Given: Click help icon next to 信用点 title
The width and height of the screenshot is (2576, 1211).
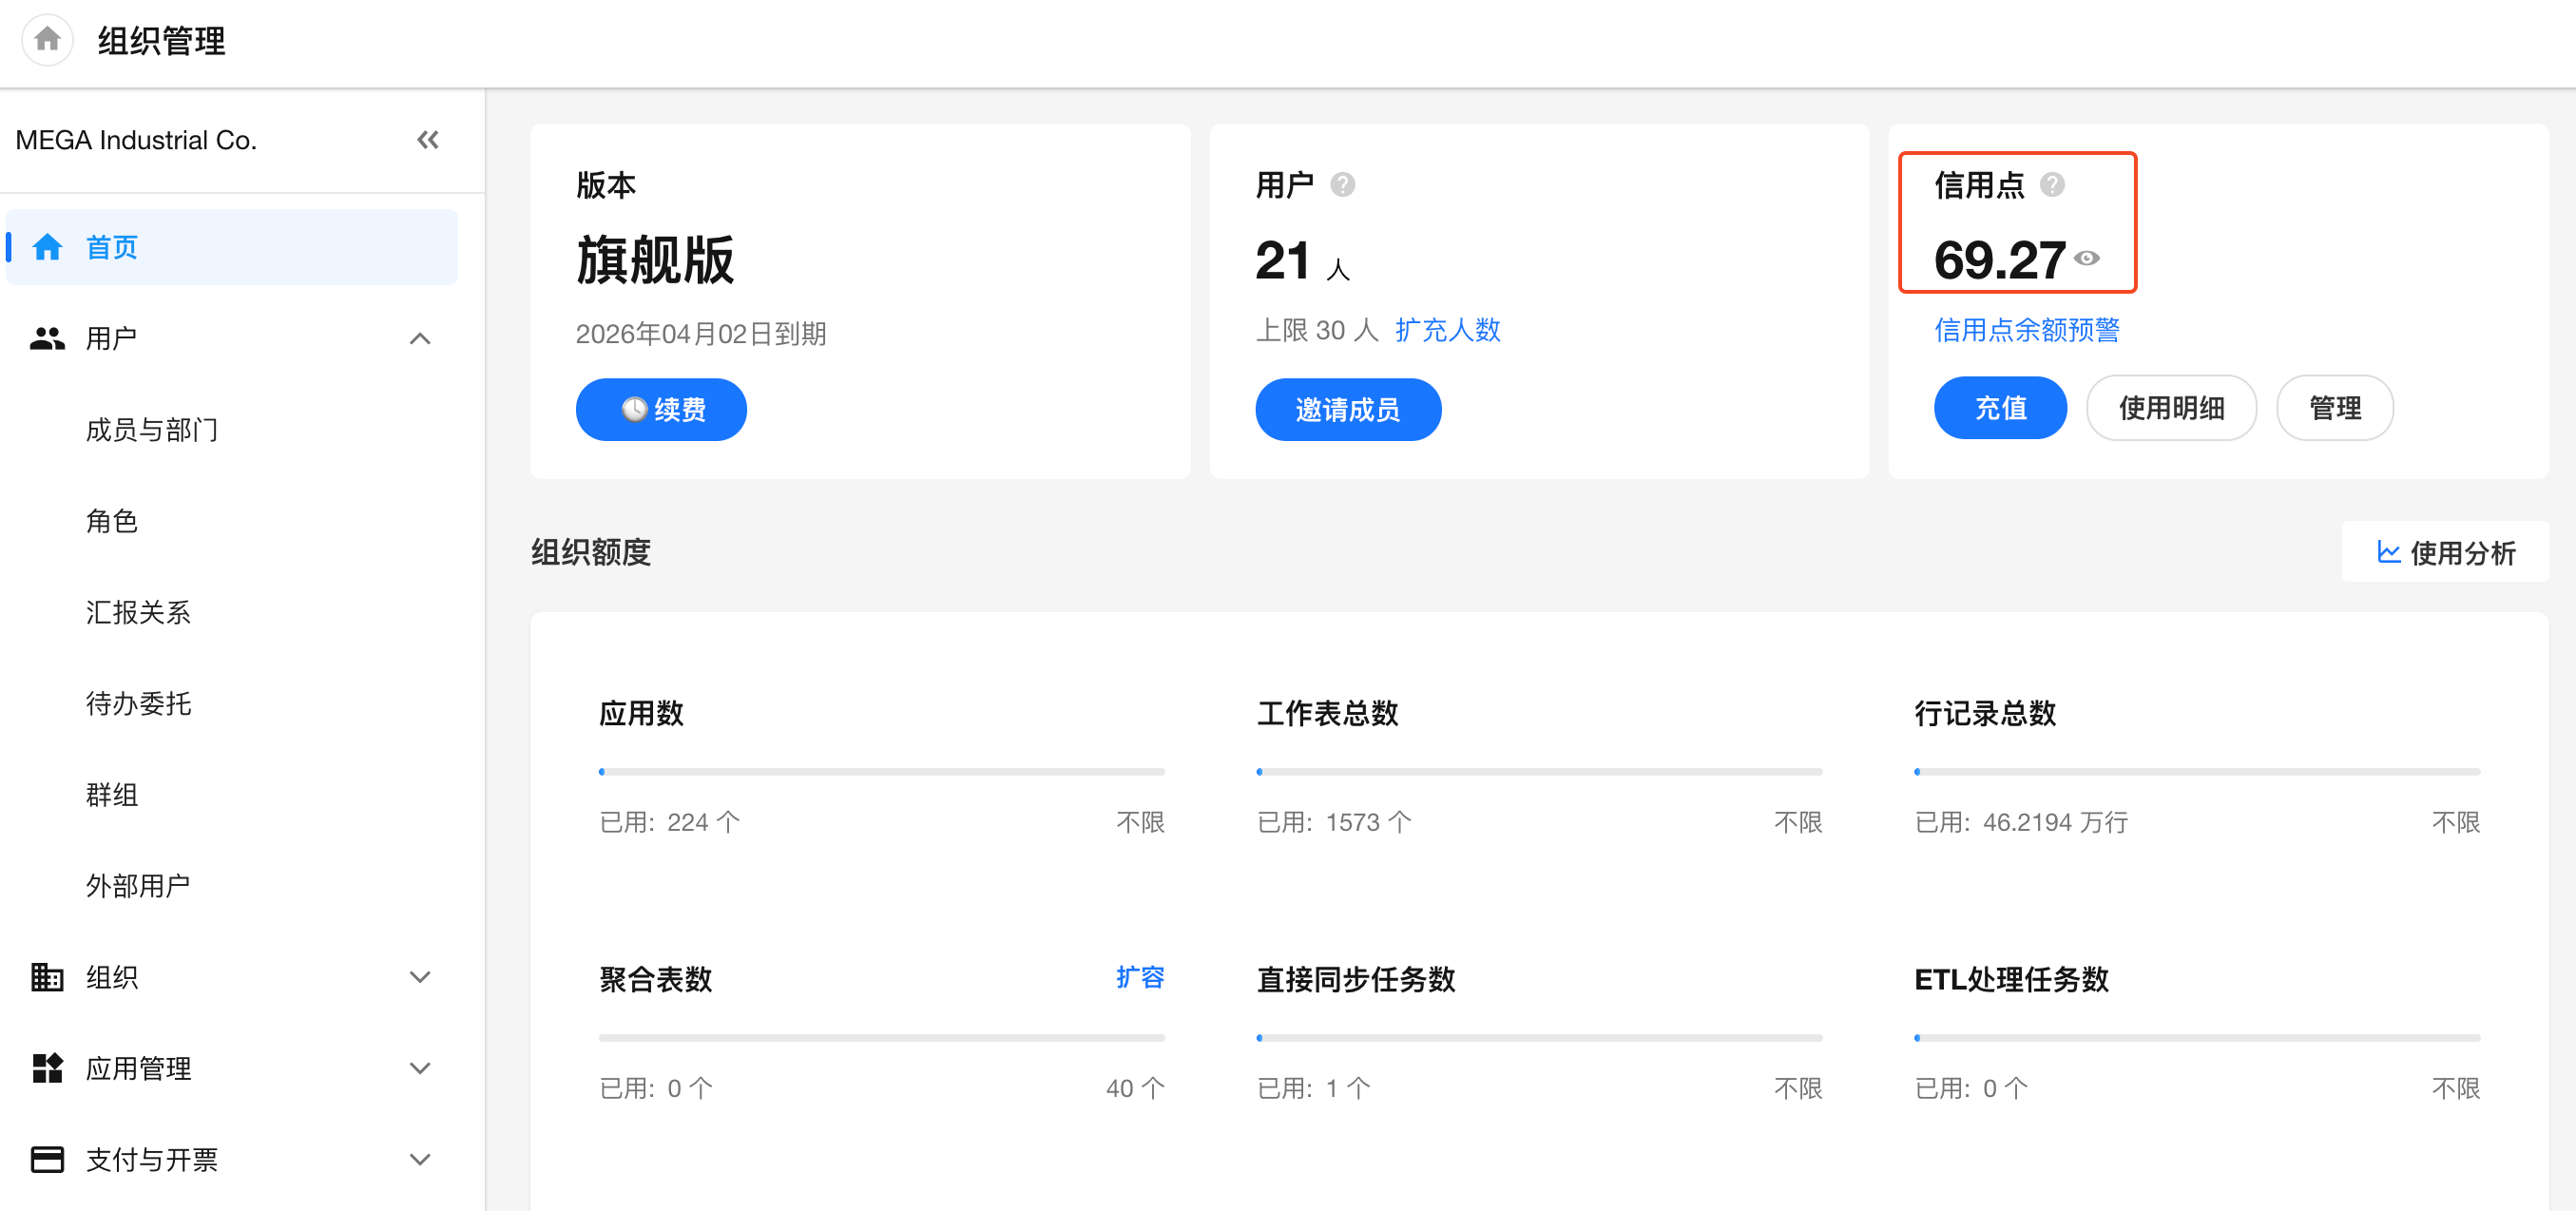Looking at the screenshot, I should click(x=2052, y=185).
